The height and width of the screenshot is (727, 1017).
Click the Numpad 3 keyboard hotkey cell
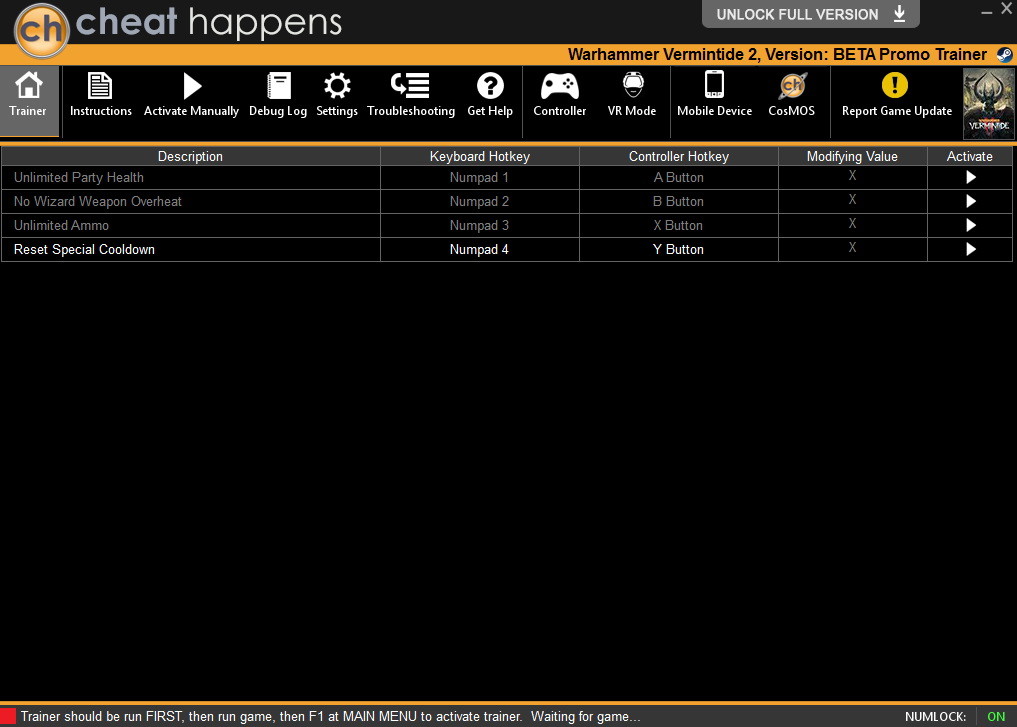479,226
